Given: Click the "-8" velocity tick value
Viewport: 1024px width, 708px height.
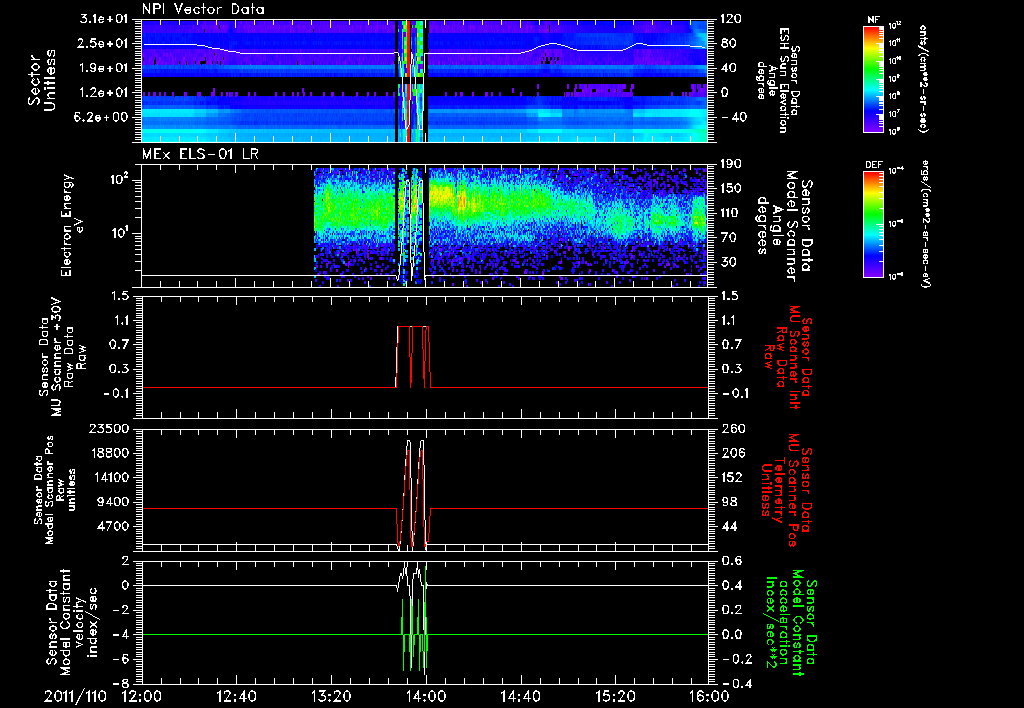Looking at the screenshot, I should (121, 684).
